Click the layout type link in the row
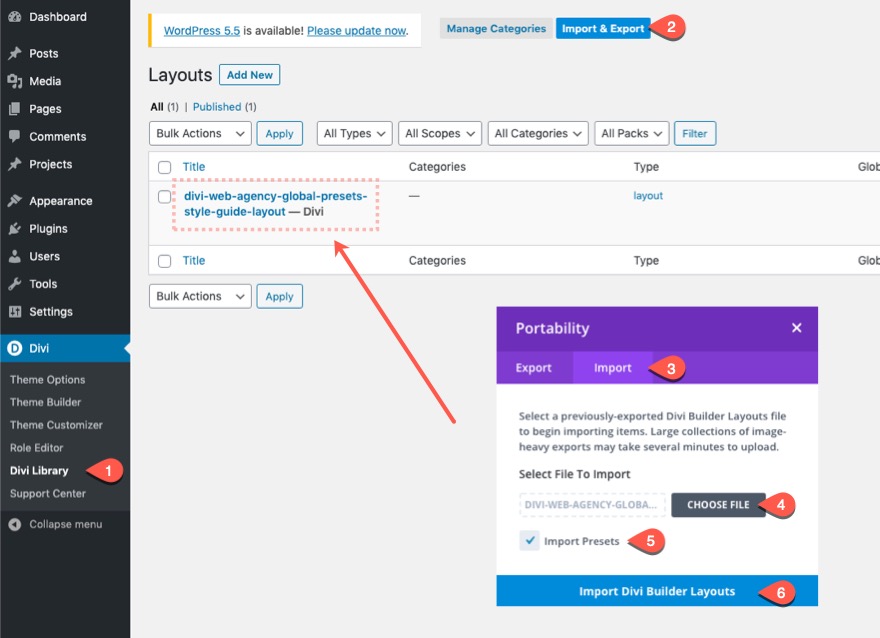The width and height of the screenshot is (880, 638). coord(648,196)
